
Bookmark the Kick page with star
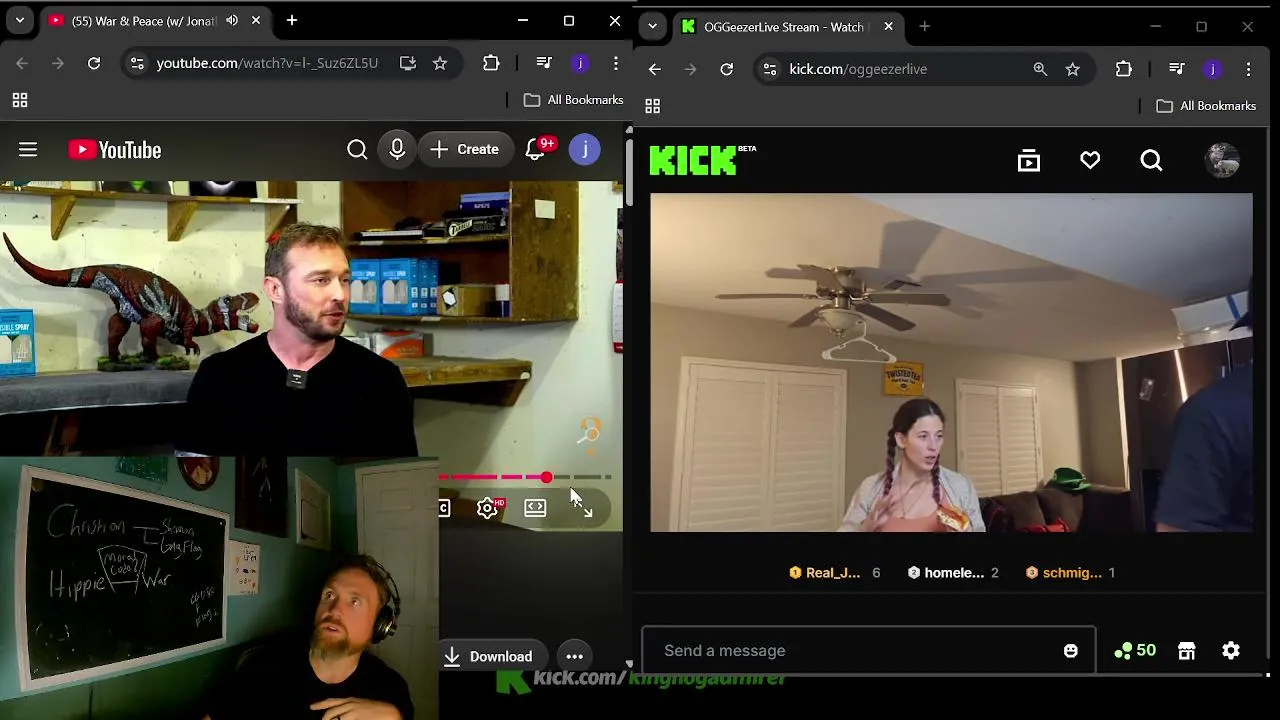click(1073, 69)
